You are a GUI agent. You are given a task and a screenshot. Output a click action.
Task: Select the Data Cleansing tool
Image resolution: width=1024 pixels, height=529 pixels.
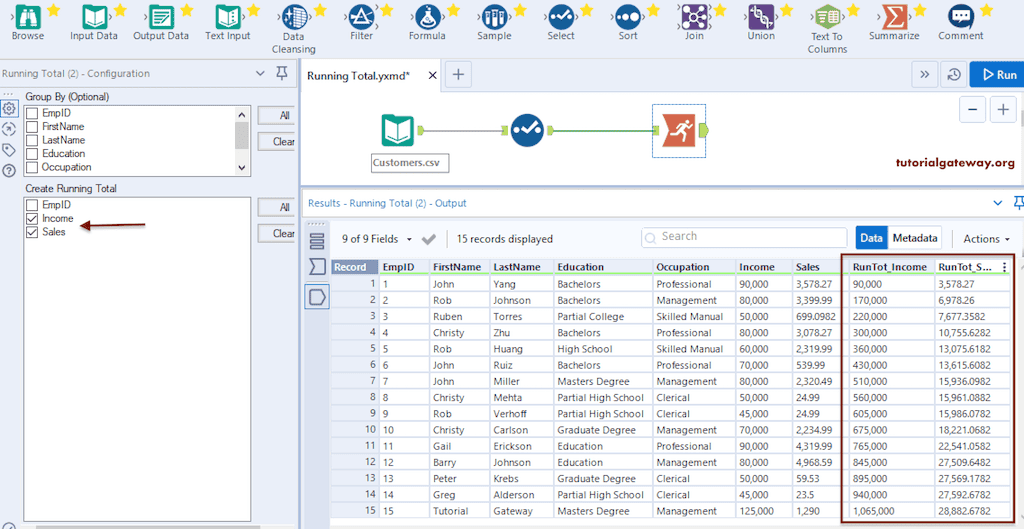pyautogui.click(x=295, y=16)
